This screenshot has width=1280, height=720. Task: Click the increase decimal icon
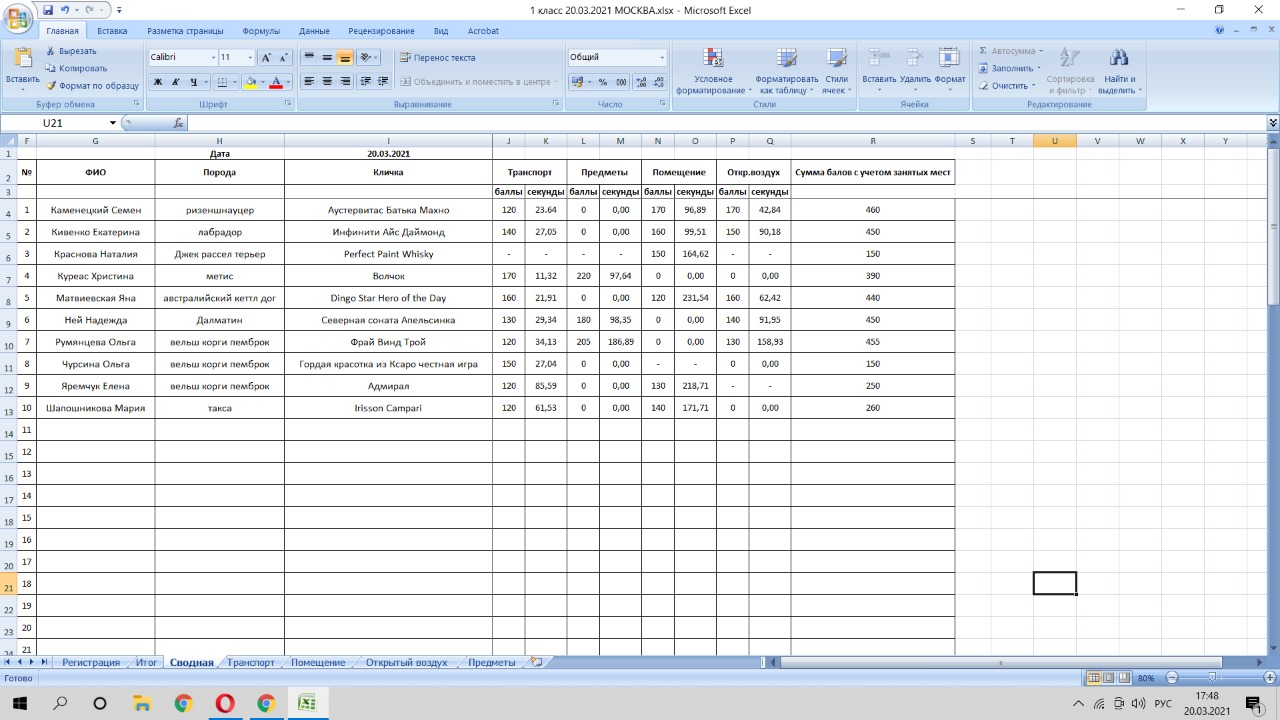point(640,82)
